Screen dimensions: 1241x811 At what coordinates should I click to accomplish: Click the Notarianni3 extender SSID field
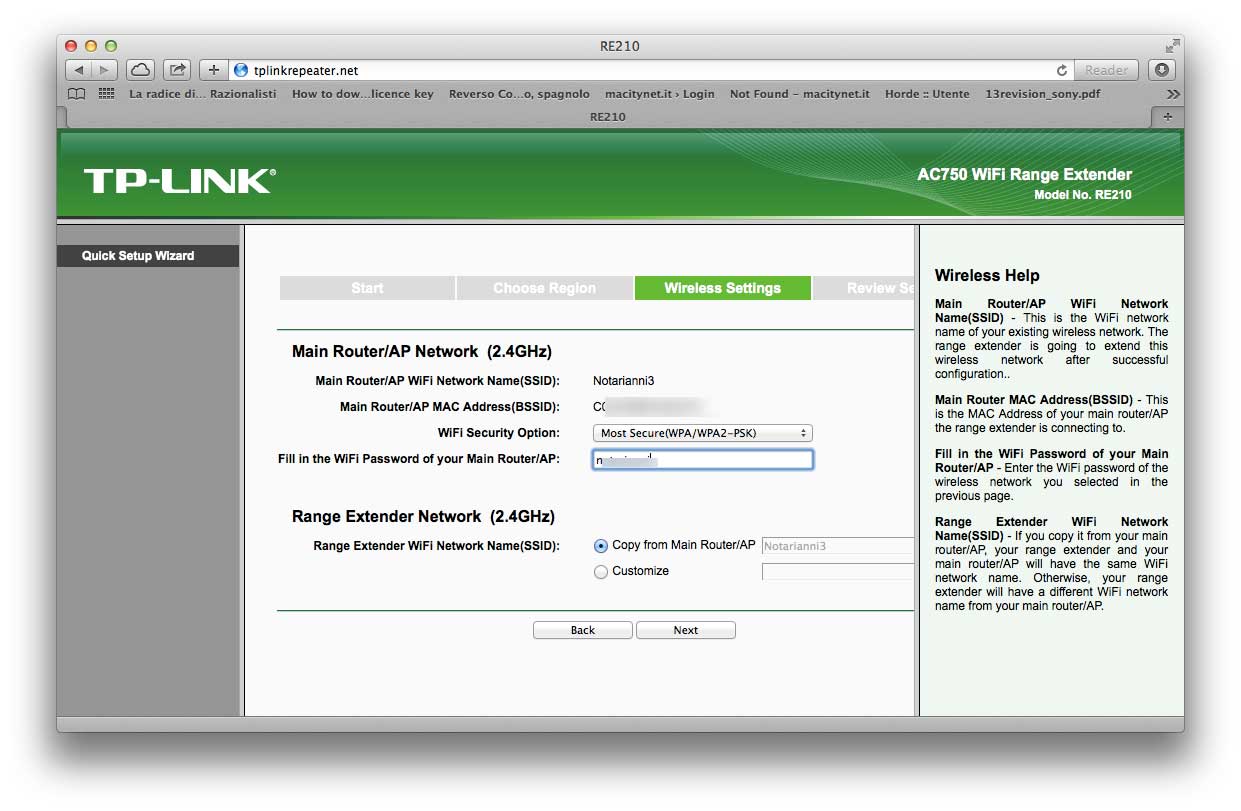tap(838, 546)
